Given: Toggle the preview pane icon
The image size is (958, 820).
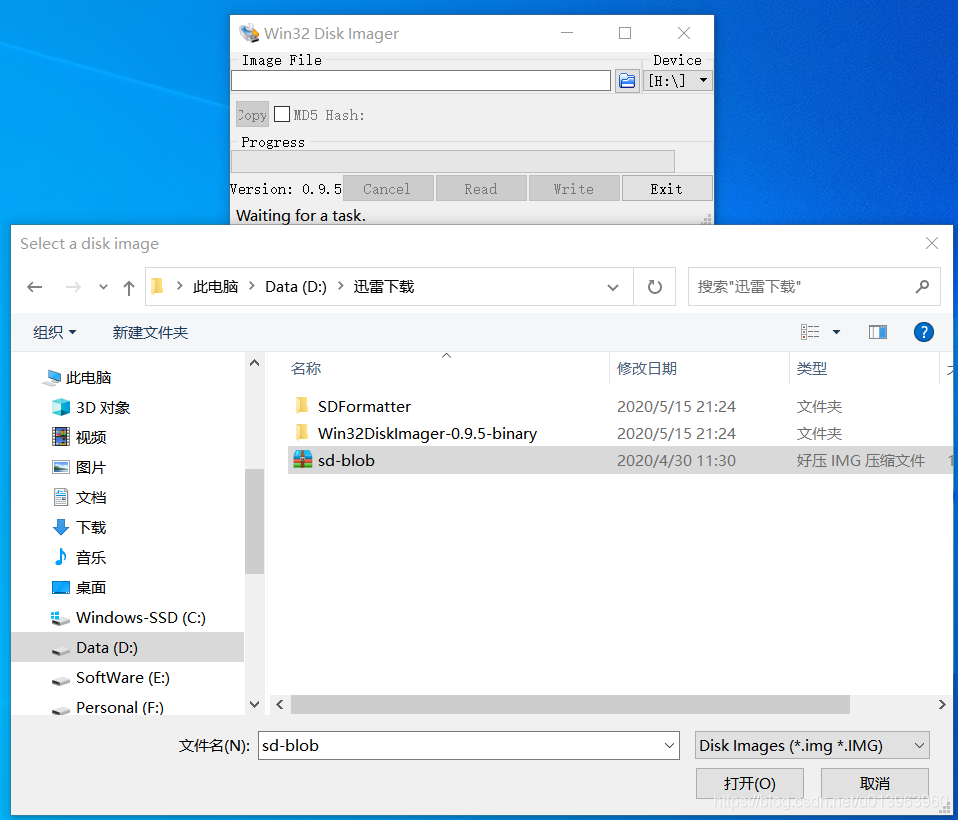Looking at the screenshot, I should (x=878, y=332).
